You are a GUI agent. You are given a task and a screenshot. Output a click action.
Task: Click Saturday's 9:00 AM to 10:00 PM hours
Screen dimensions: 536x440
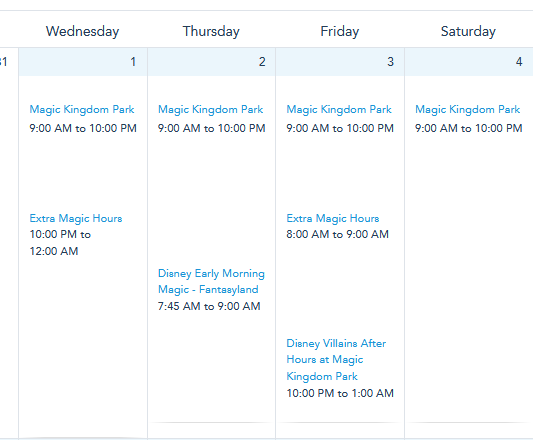(469, 128)
